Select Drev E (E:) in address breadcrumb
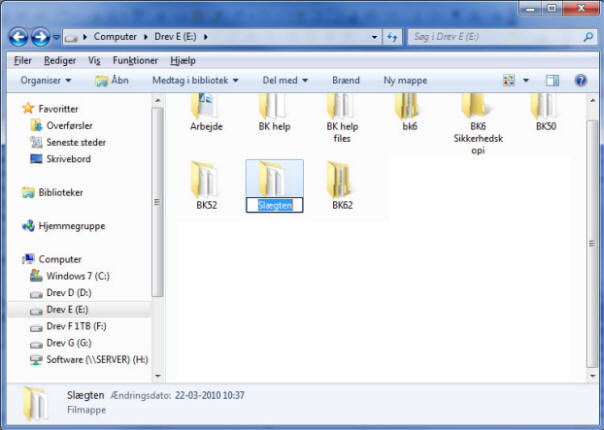The width and height of the screenshot is (604, 430). (x=175, y=37)
